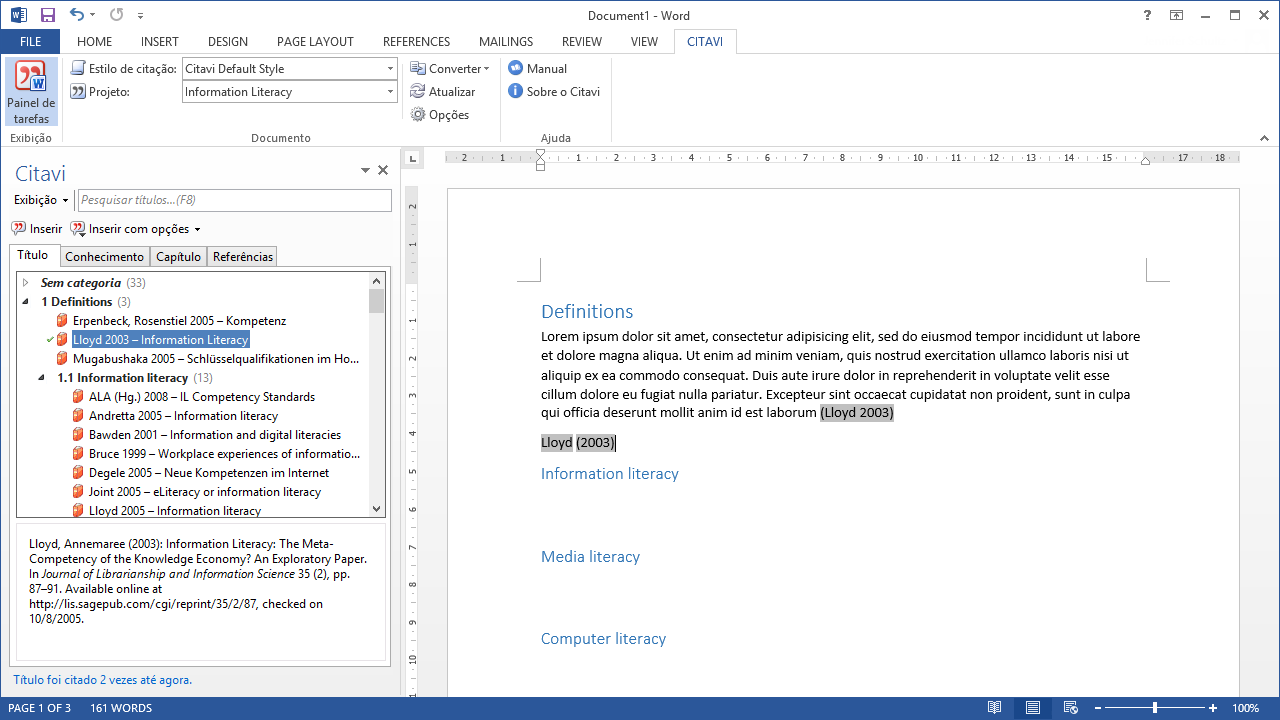Click the reference list scrollbar down arrow
Viewport: 1280px width, 720px height.
coord(377,509)
